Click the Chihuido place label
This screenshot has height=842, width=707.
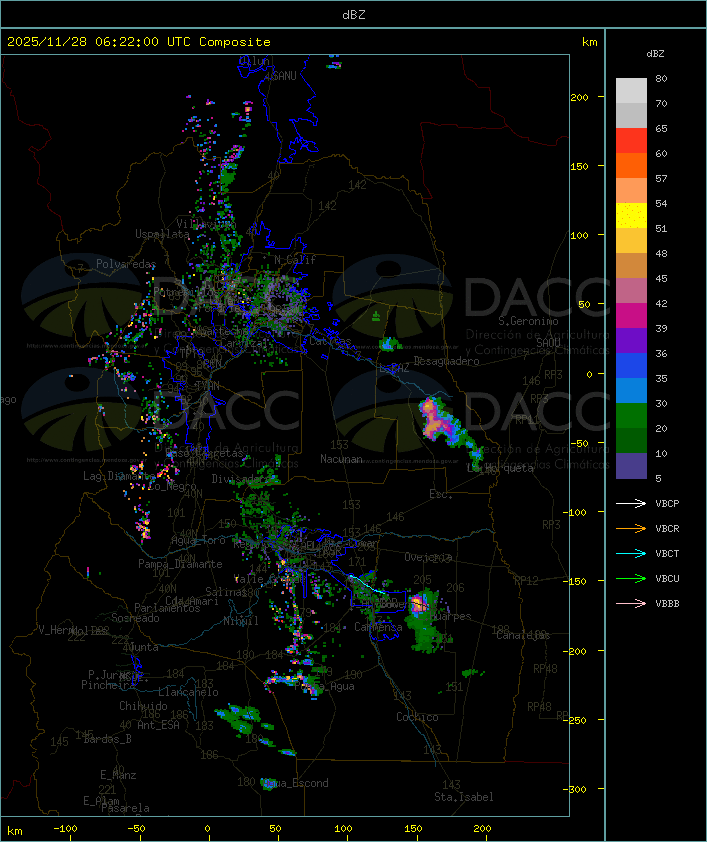point(143,706)
